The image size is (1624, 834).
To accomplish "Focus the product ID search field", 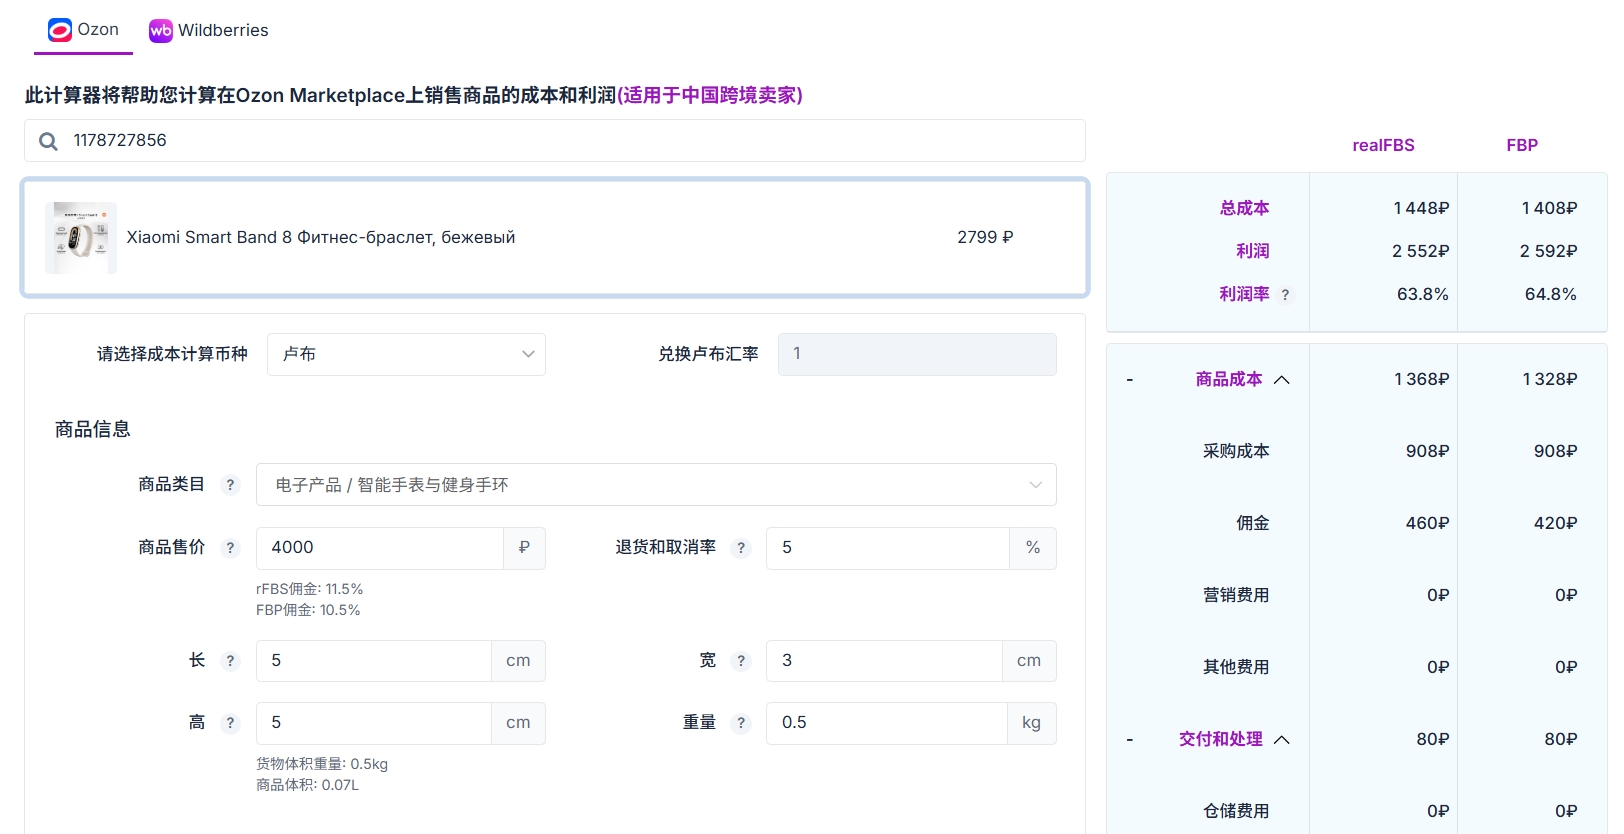I will point(555,141).
